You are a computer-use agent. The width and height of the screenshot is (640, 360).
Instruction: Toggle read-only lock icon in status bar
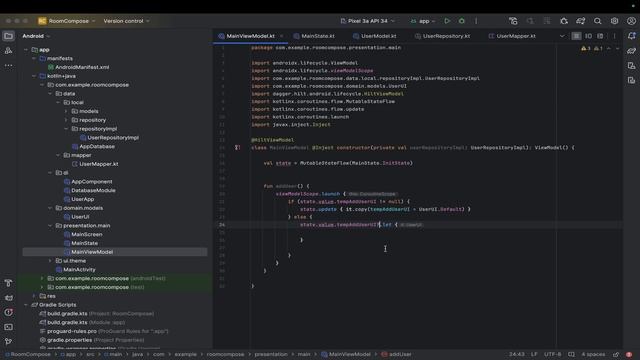[x=616, y=354]
